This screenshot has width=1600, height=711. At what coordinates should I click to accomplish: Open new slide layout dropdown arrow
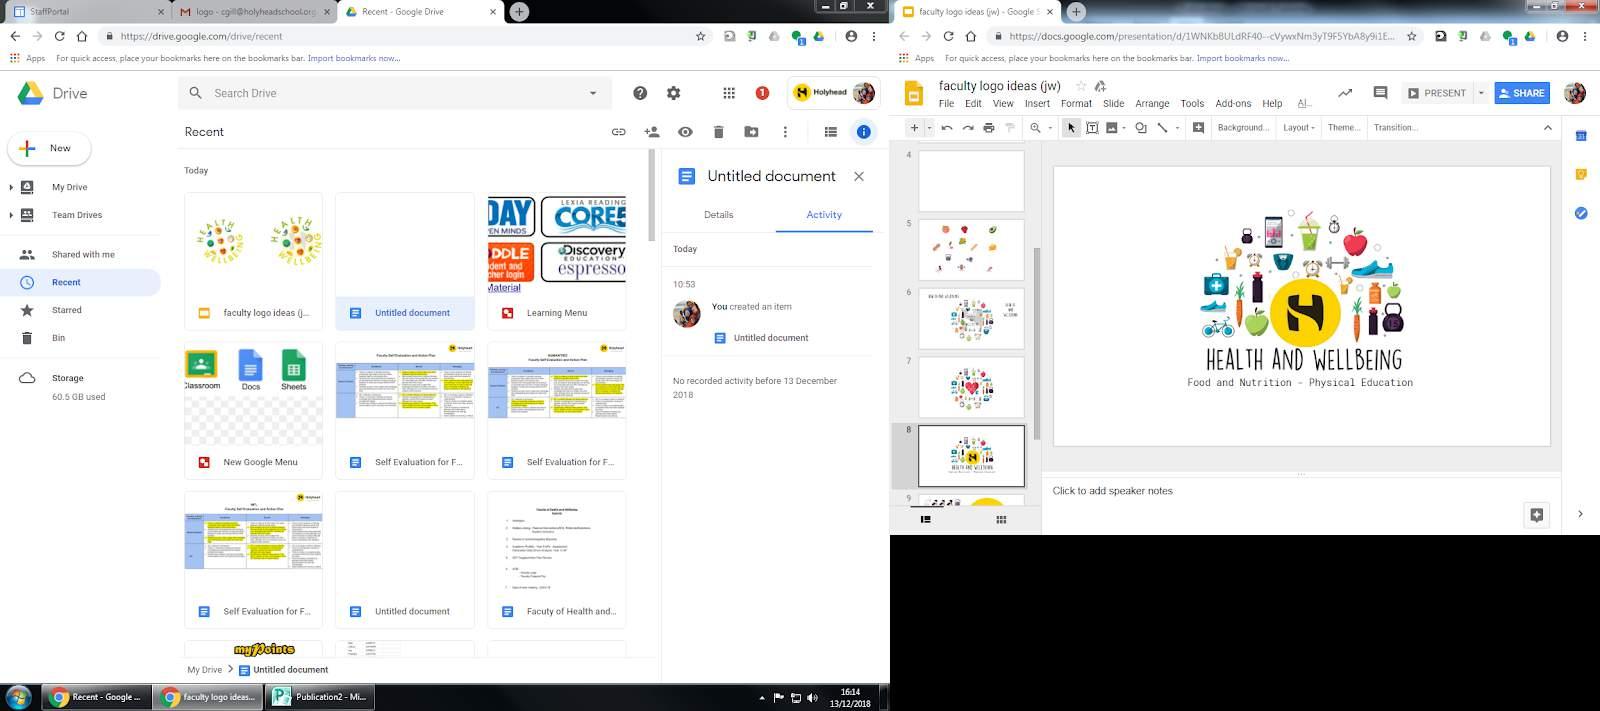(x=929, y=128)
